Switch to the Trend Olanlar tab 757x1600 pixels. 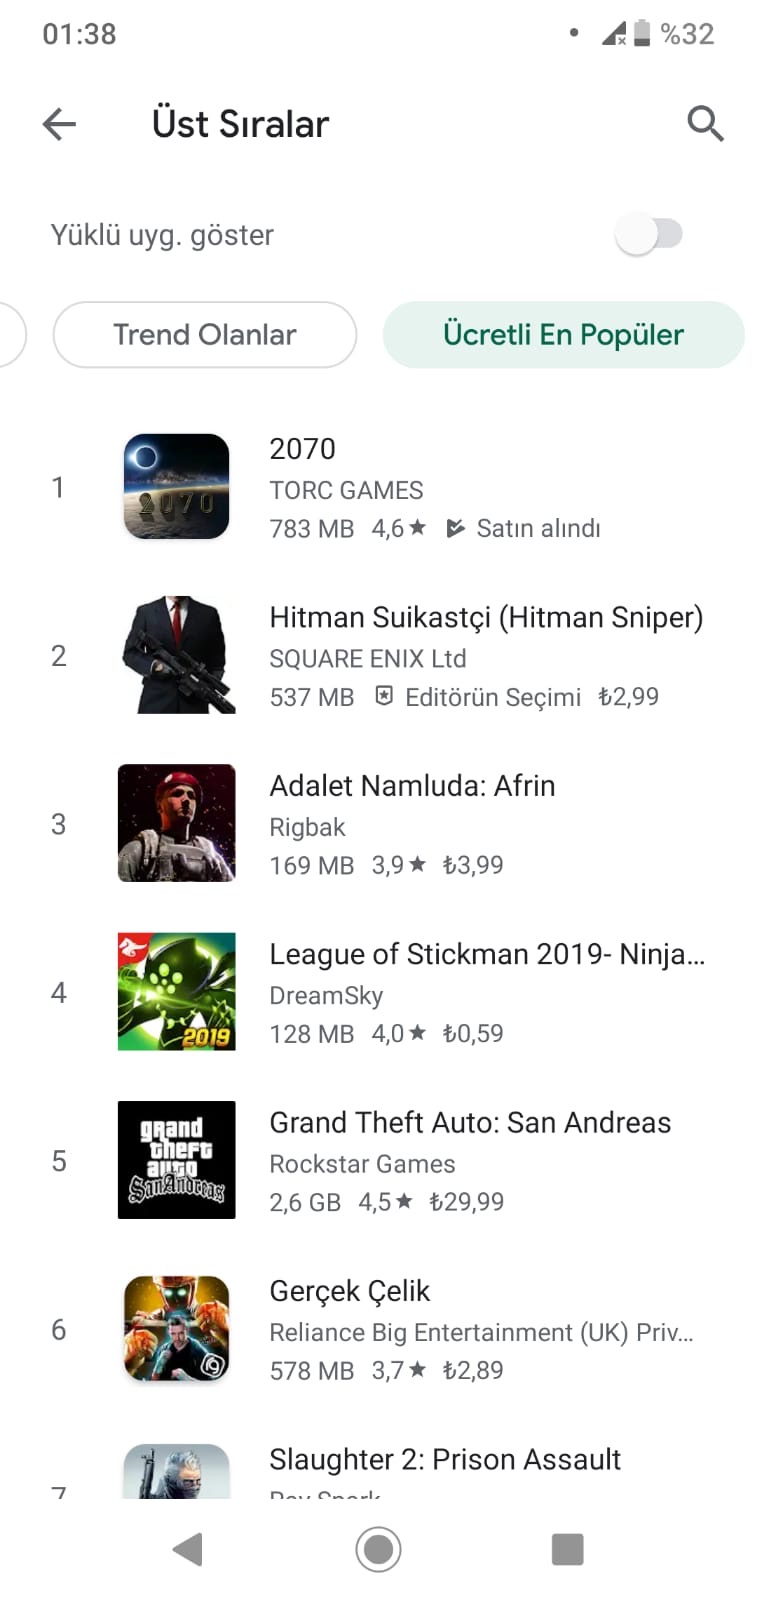coord(205,335)
